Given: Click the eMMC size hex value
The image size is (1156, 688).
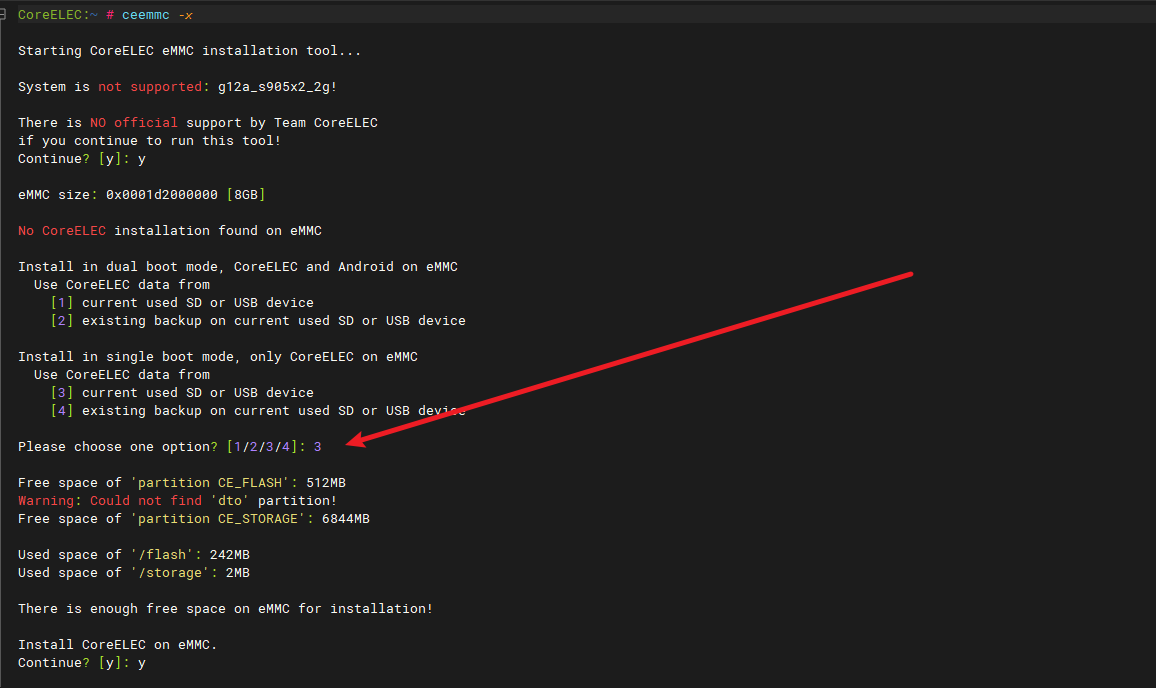Looking at the screenshot, I should (162, 195).
